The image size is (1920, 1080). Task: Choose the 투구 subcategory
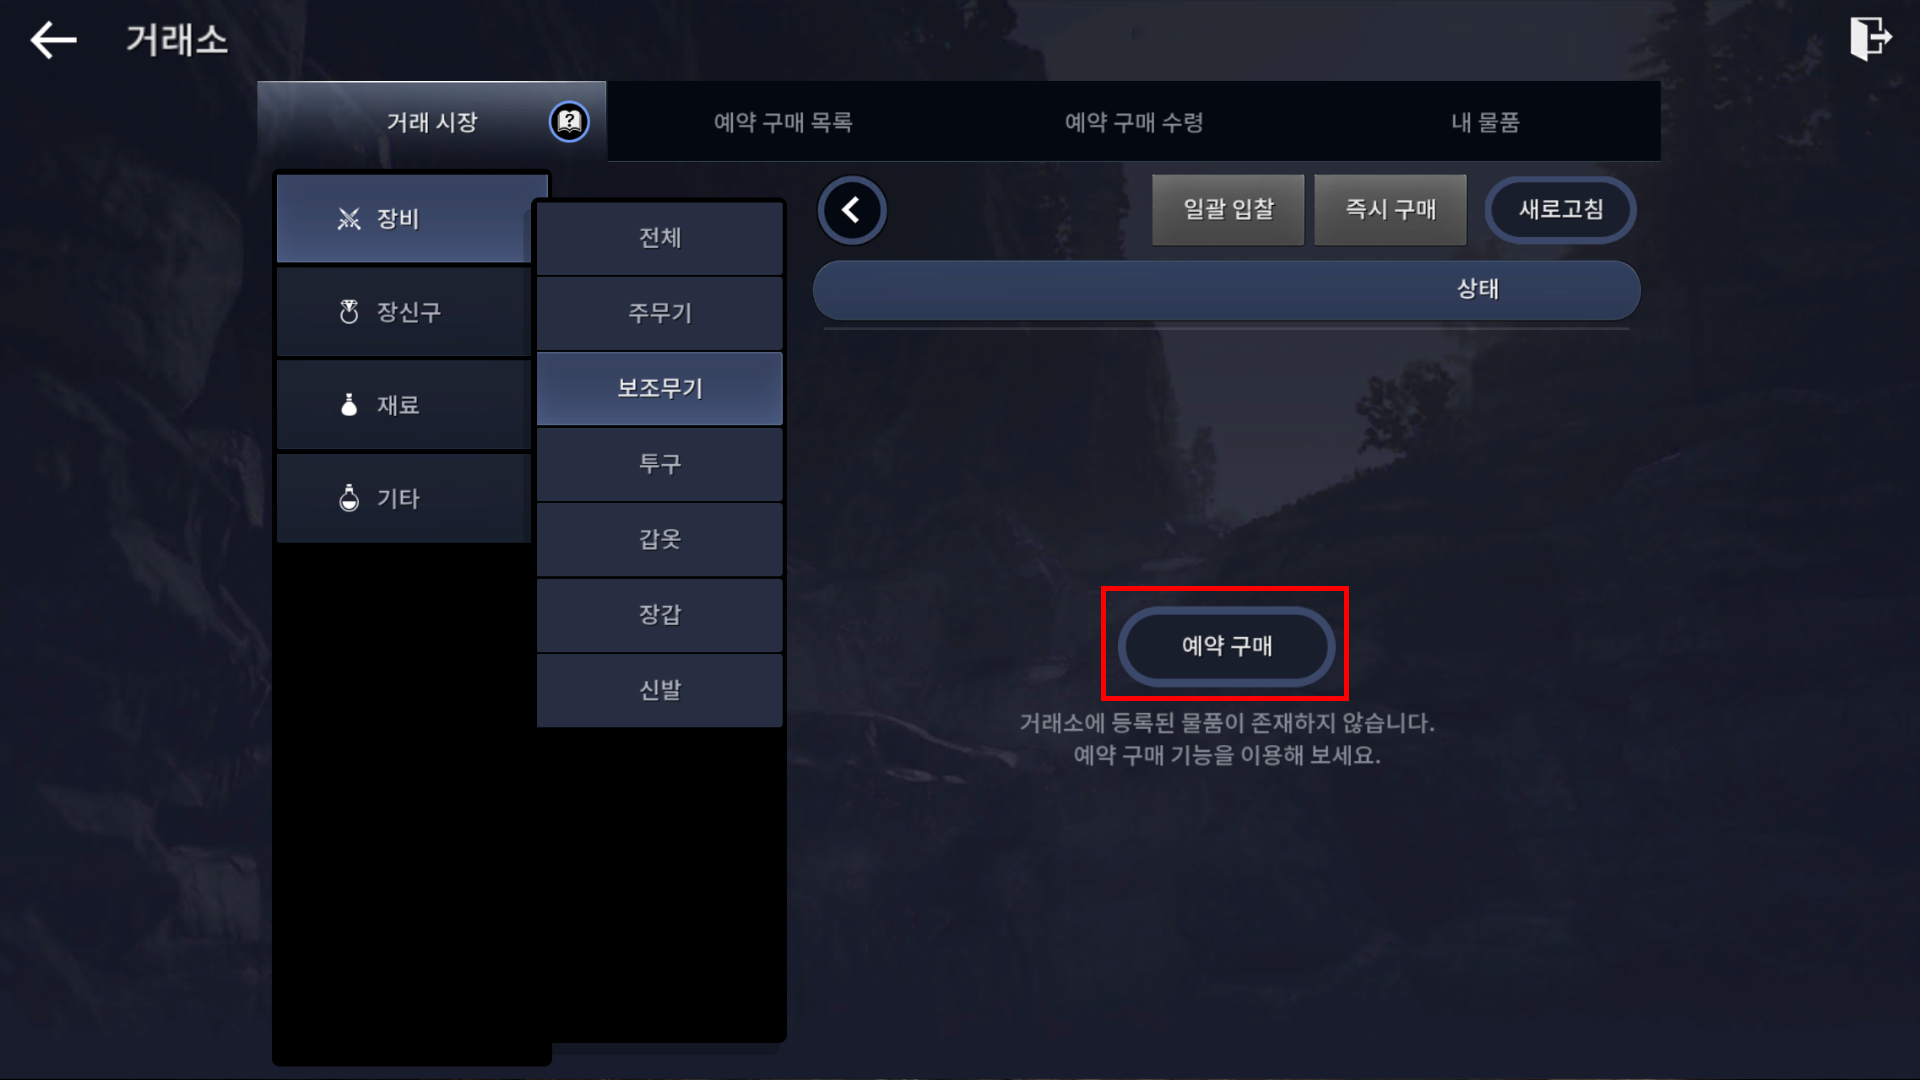tap(660, 464)
